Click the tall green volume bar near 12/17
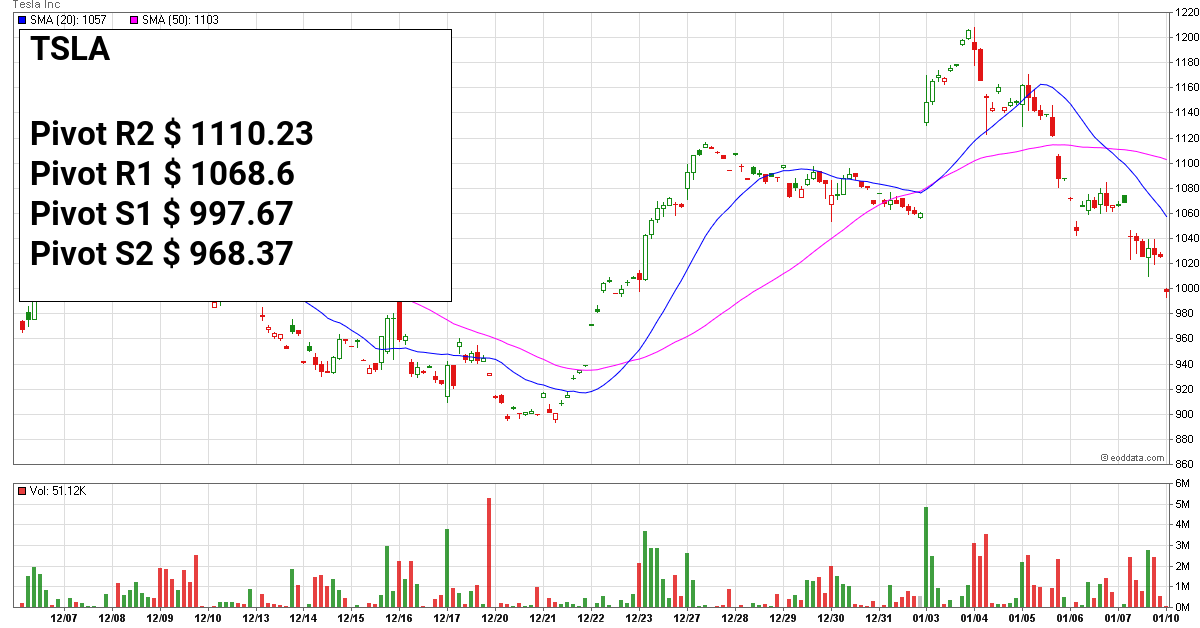The image size is (1200, 628). pos(446,568)
